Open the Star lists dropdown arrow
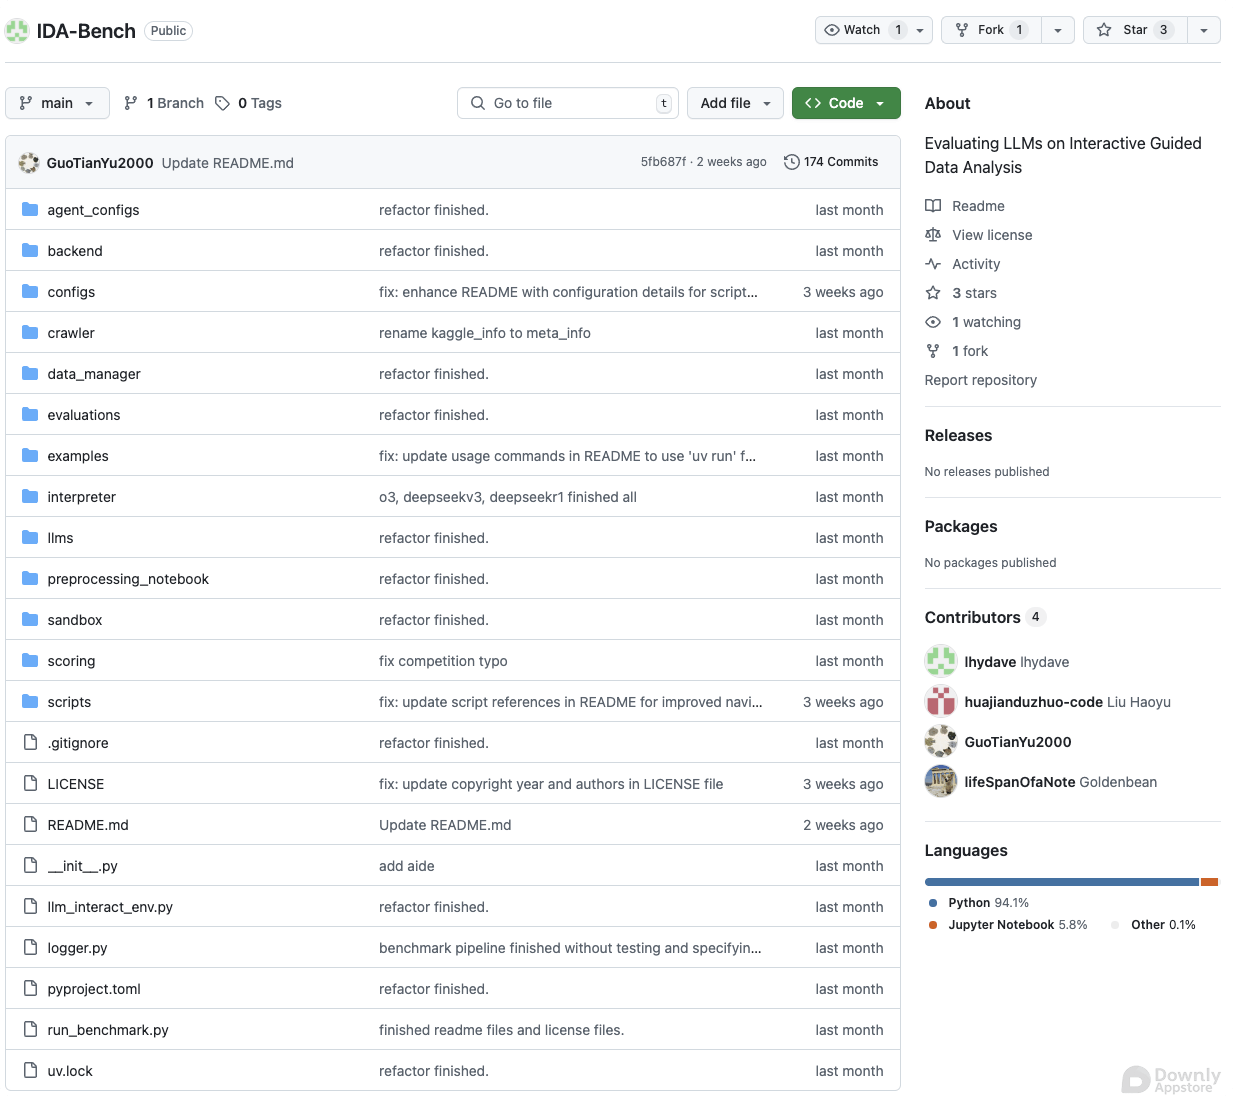This screenshot has height=1096, width=1233. pos(1204,30)
